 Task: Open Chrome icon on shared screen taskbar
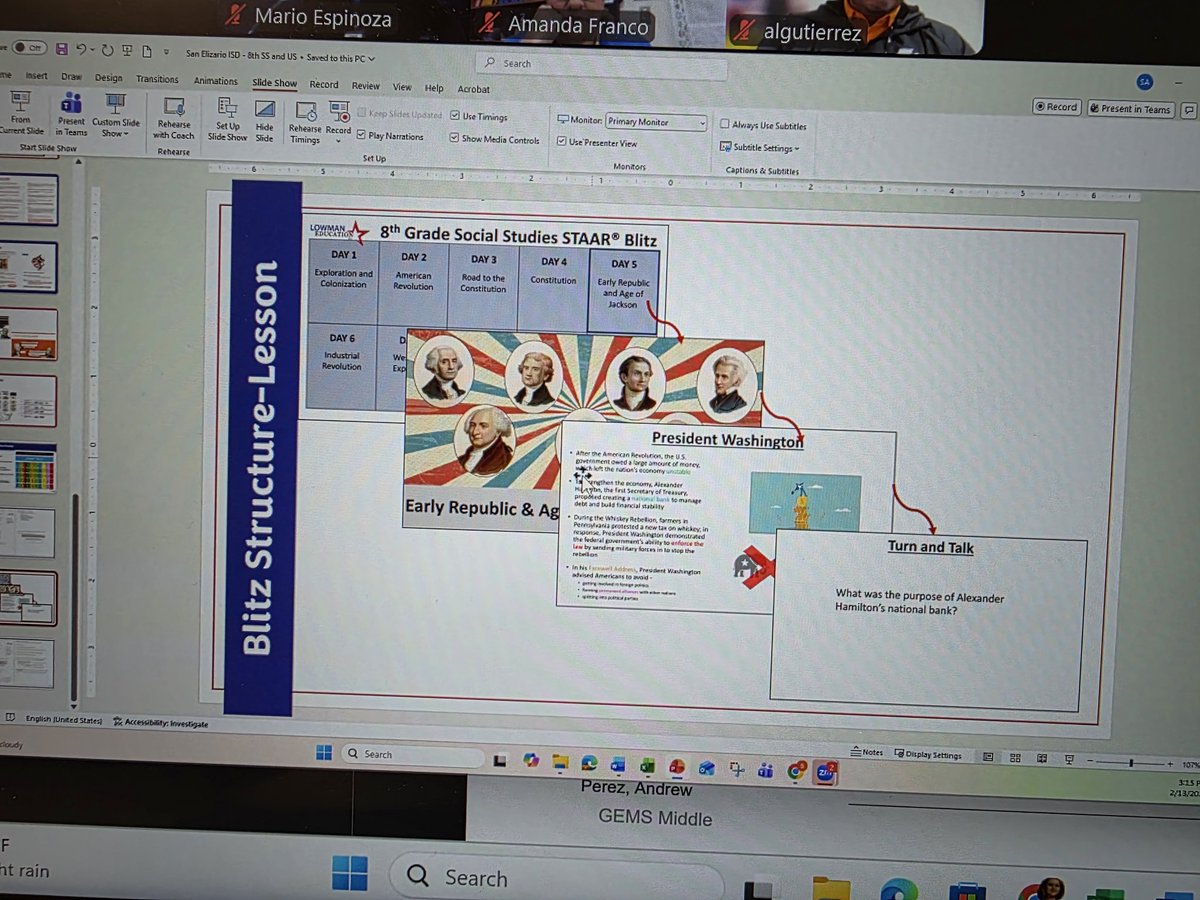coord(796,771)
